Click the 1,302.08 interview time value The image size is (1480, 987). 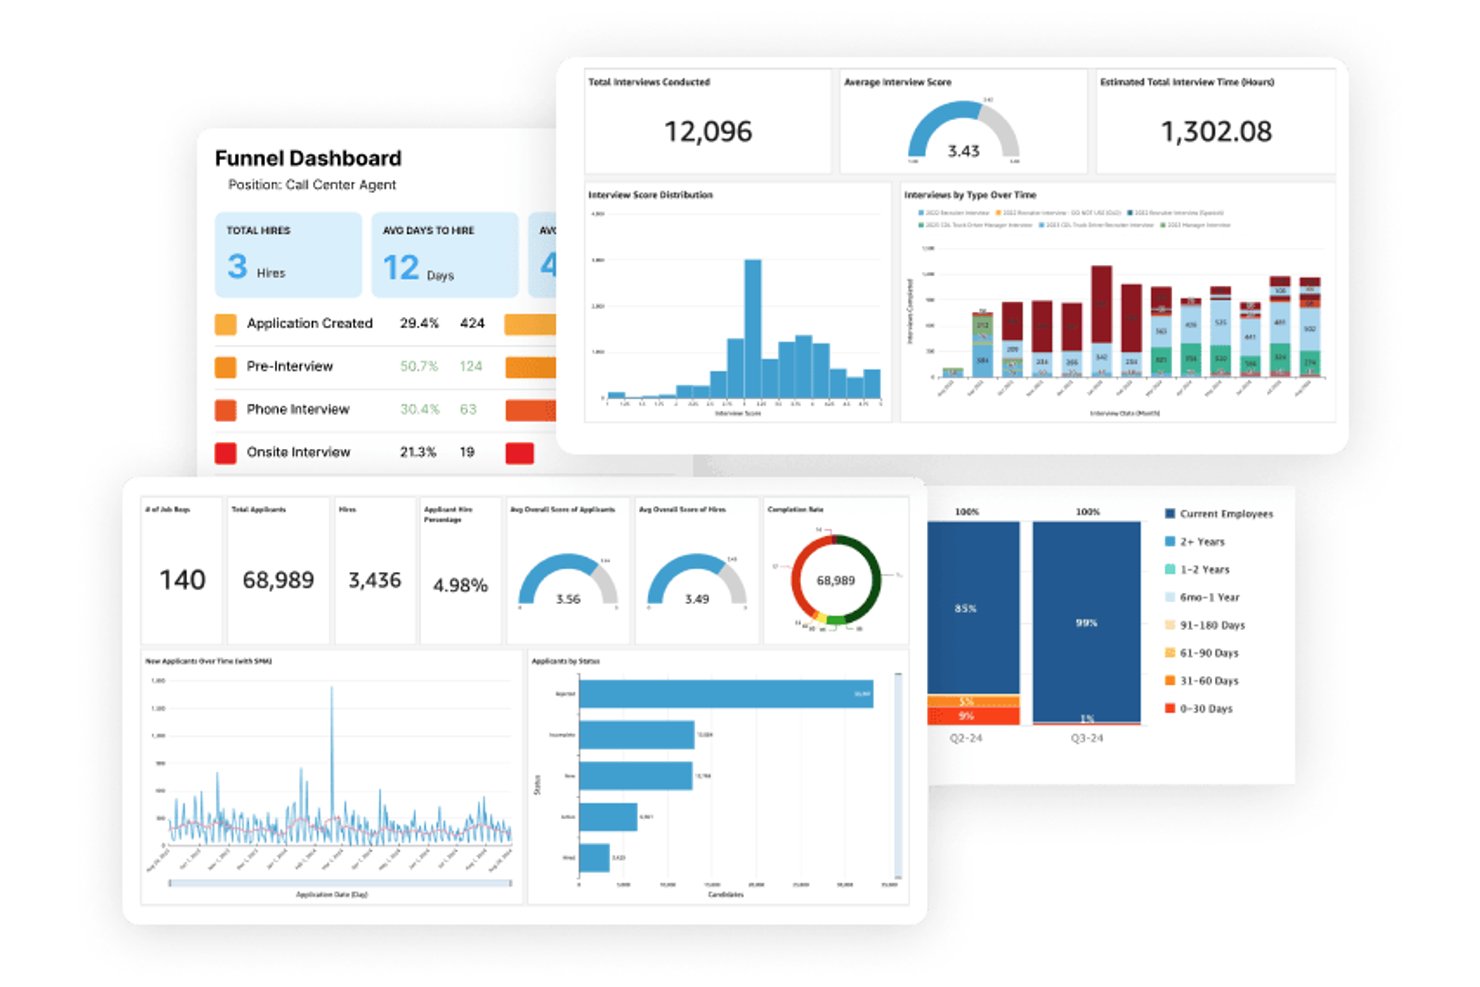click(1216, 132)
